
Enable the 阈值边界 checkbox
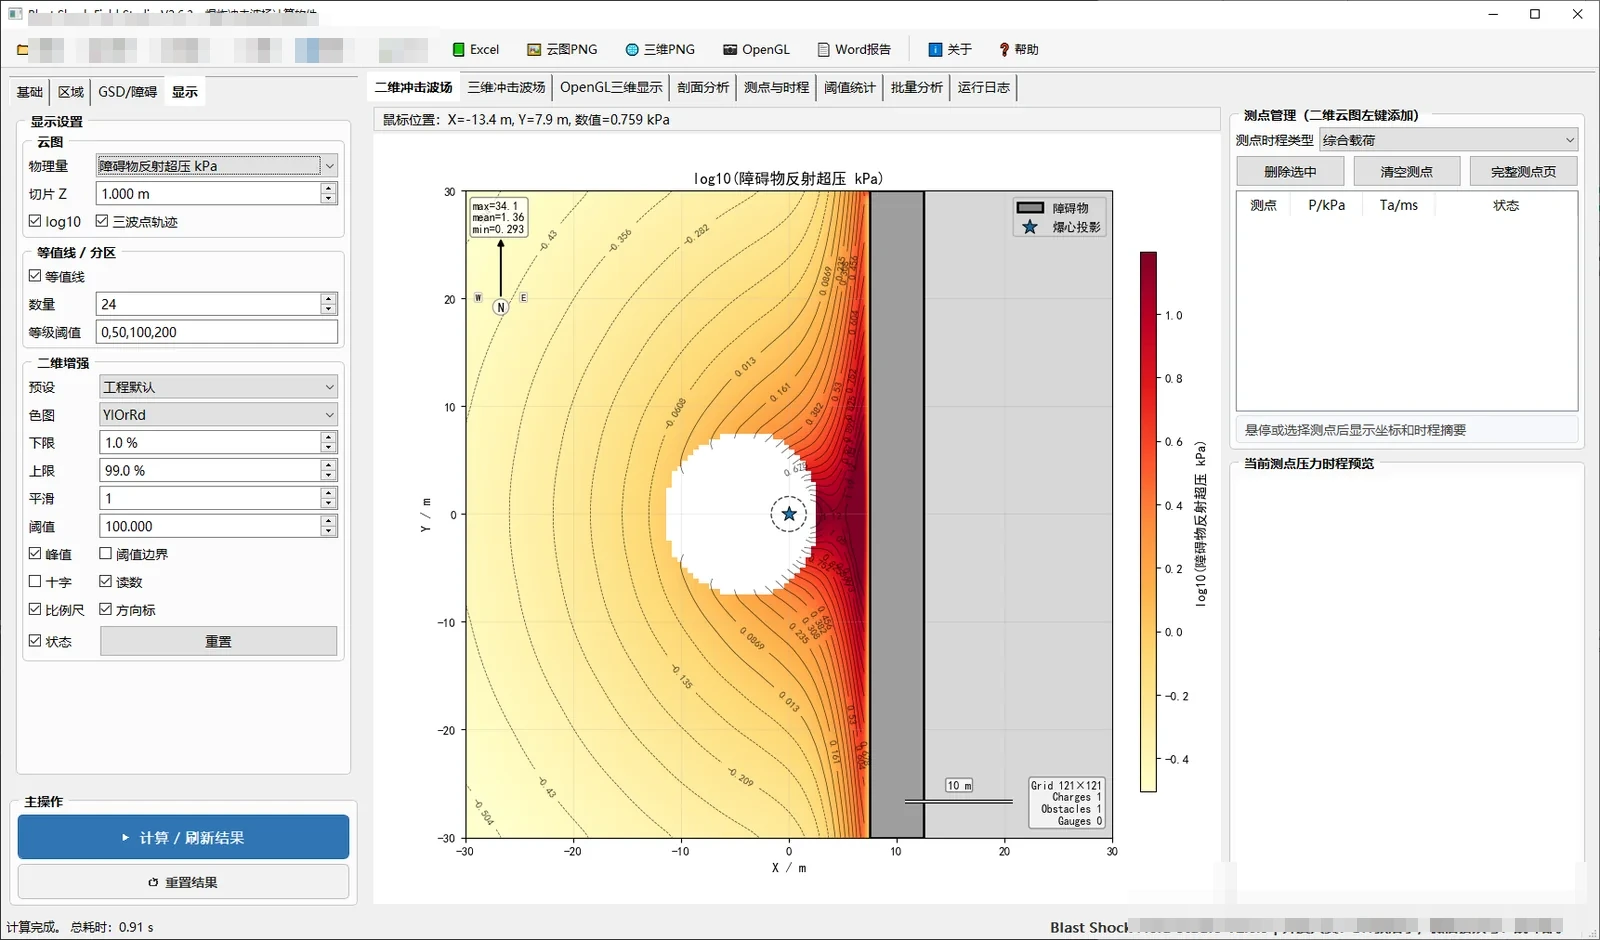point(105,553)
